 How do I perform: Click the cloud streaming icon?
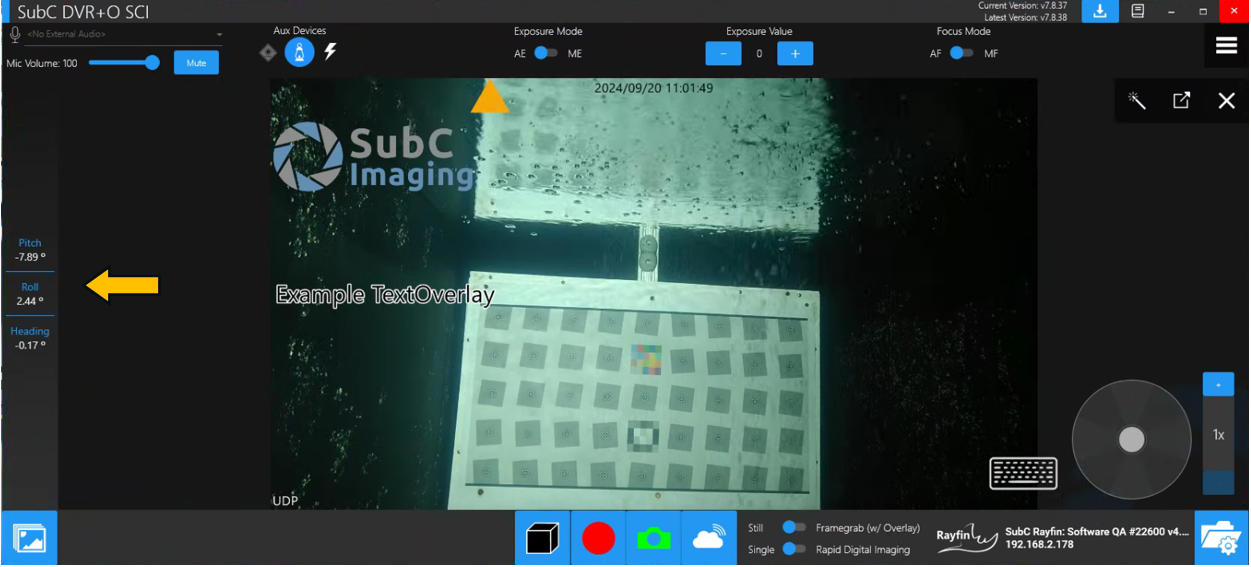(x=708, y=539)
